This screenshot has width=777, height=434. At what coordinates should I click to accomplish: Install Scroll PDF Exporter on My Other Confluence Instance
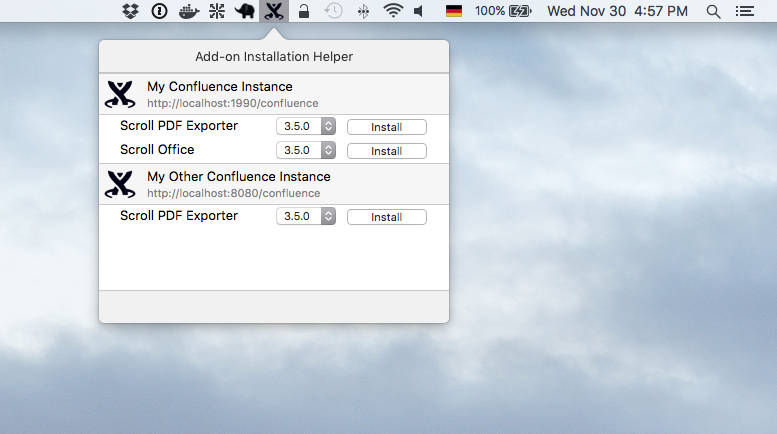[387, 217]
